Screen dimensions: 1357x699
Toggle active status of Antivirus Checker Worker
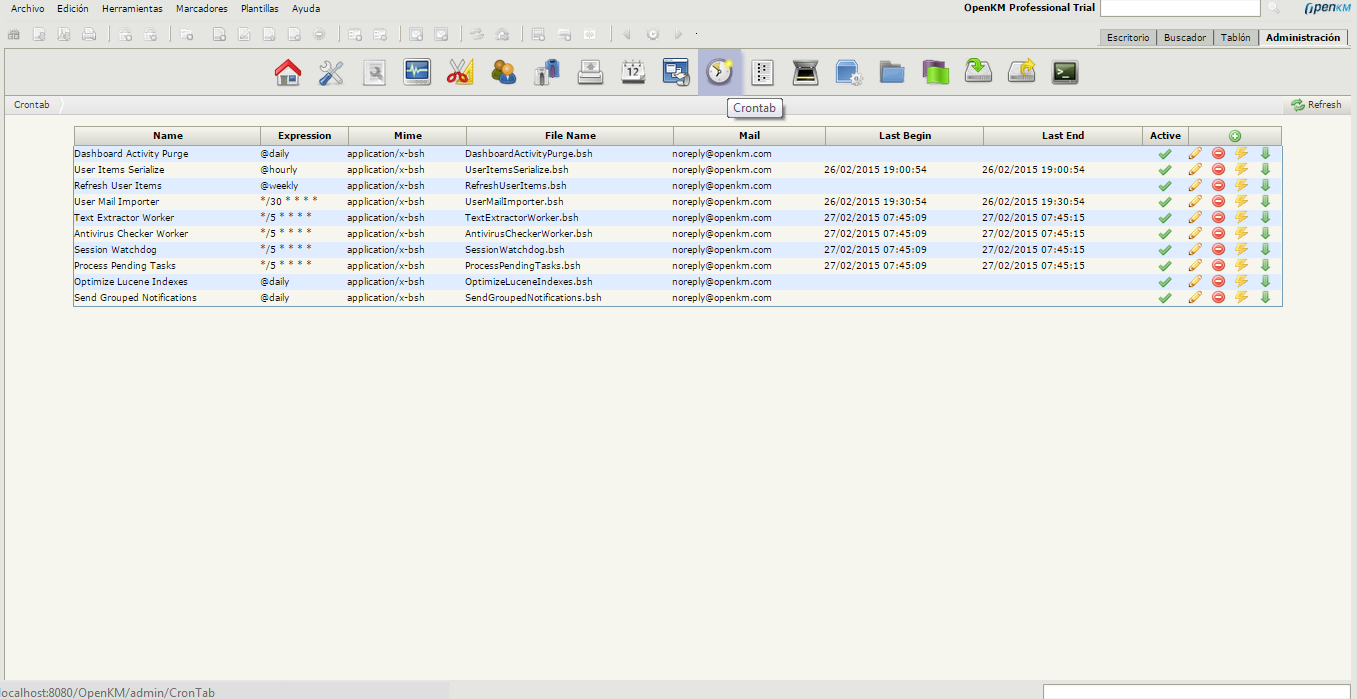[1164, 234]
